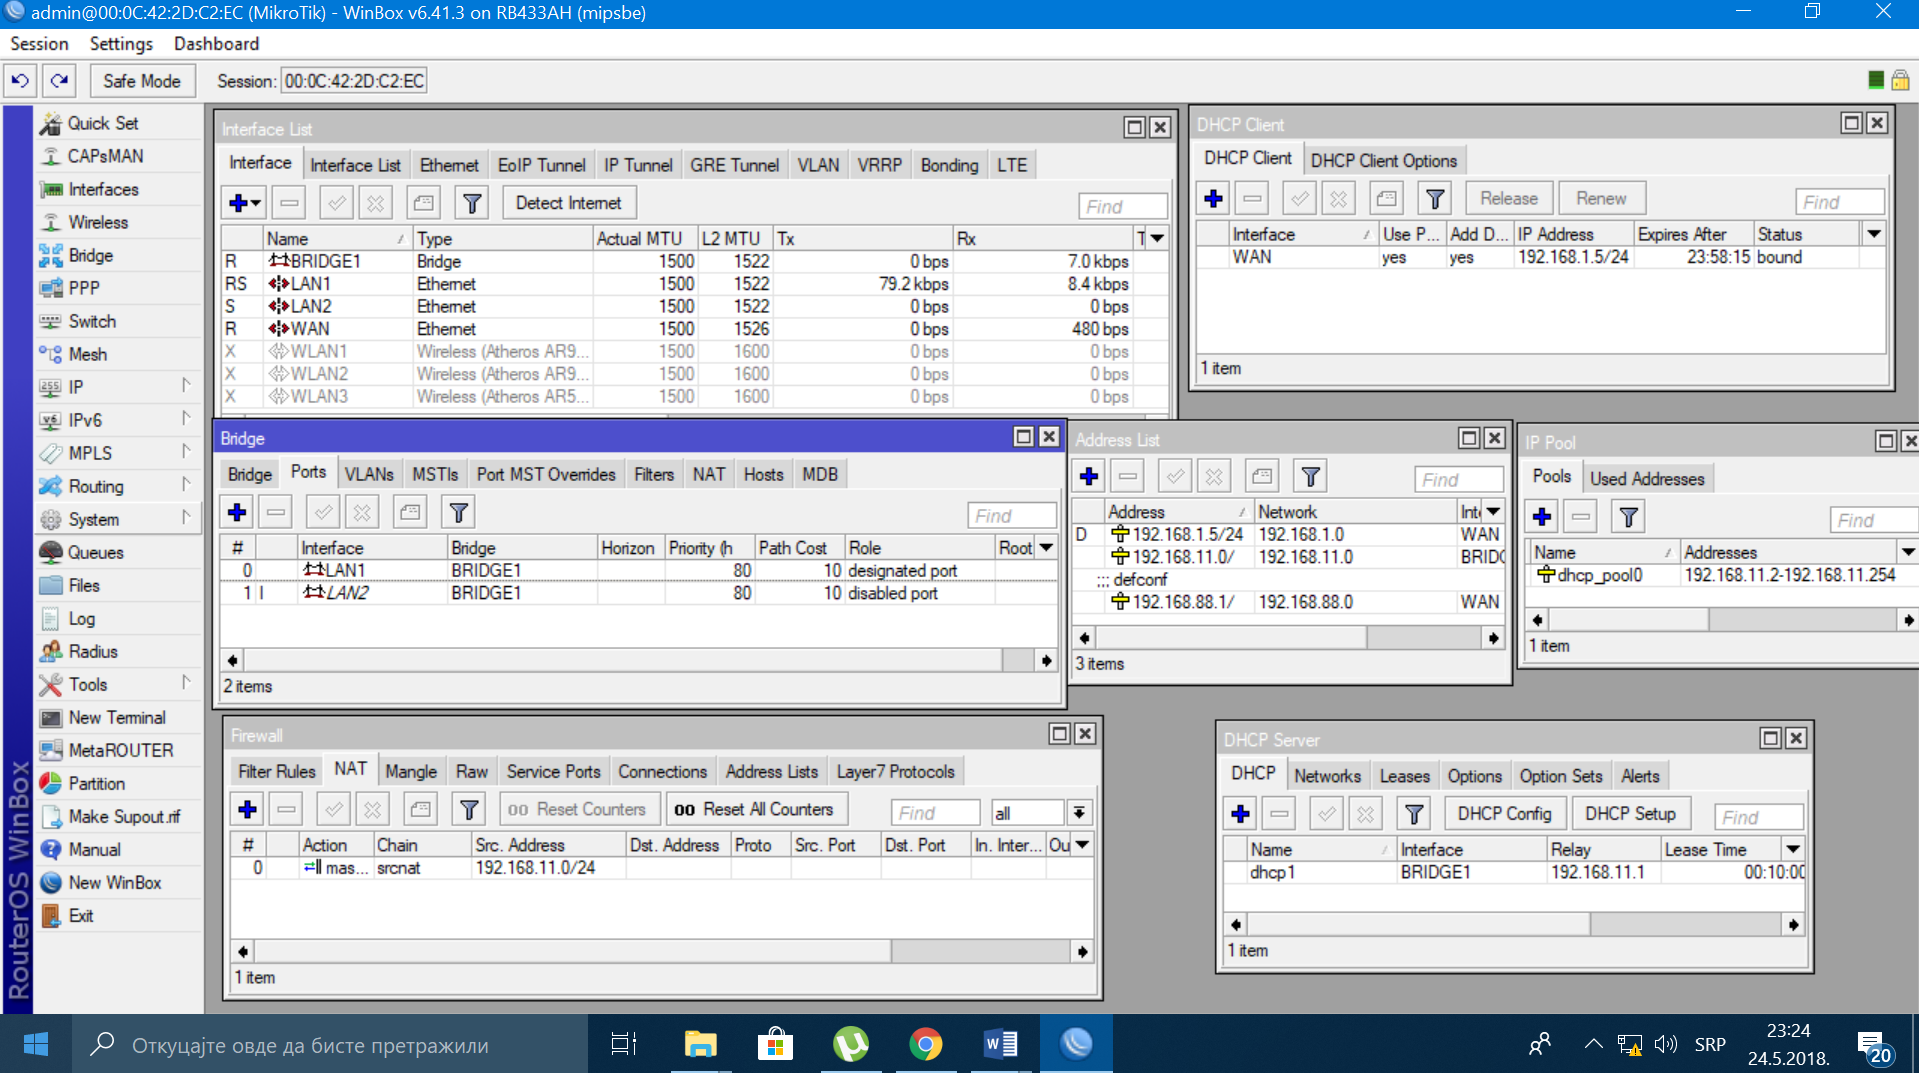Open CAPsMAN in sidebar
The width and height of the screenshot is (1919, 1073).
pyautogui.click(x=105, y=156)
